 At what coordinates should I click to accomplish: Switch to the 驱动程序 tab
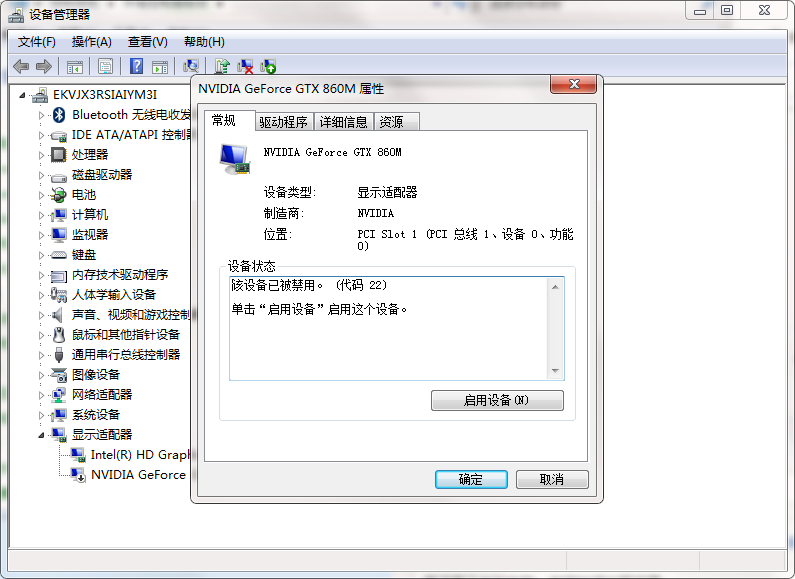[283, 122]
